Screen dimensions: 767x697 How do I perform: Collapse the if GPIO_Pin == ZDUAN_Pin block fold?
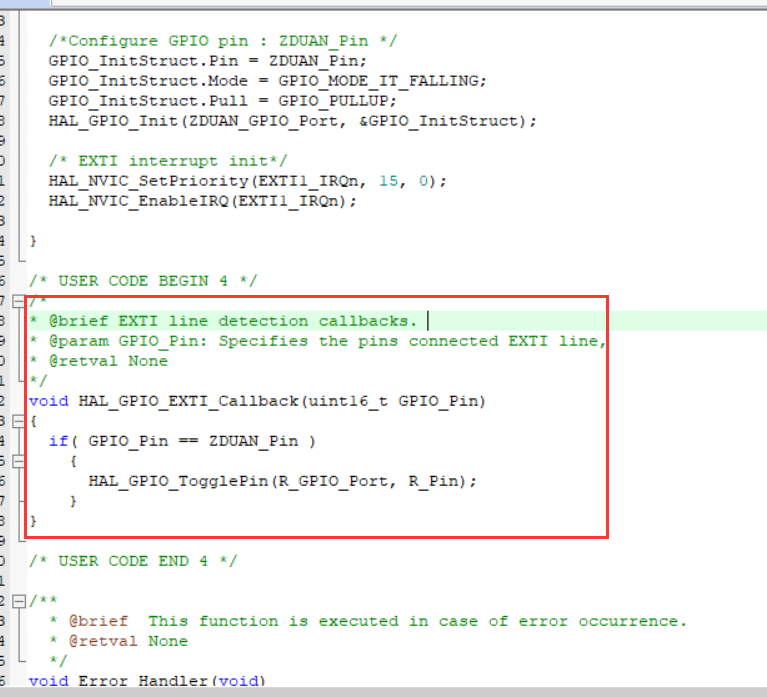18,461
